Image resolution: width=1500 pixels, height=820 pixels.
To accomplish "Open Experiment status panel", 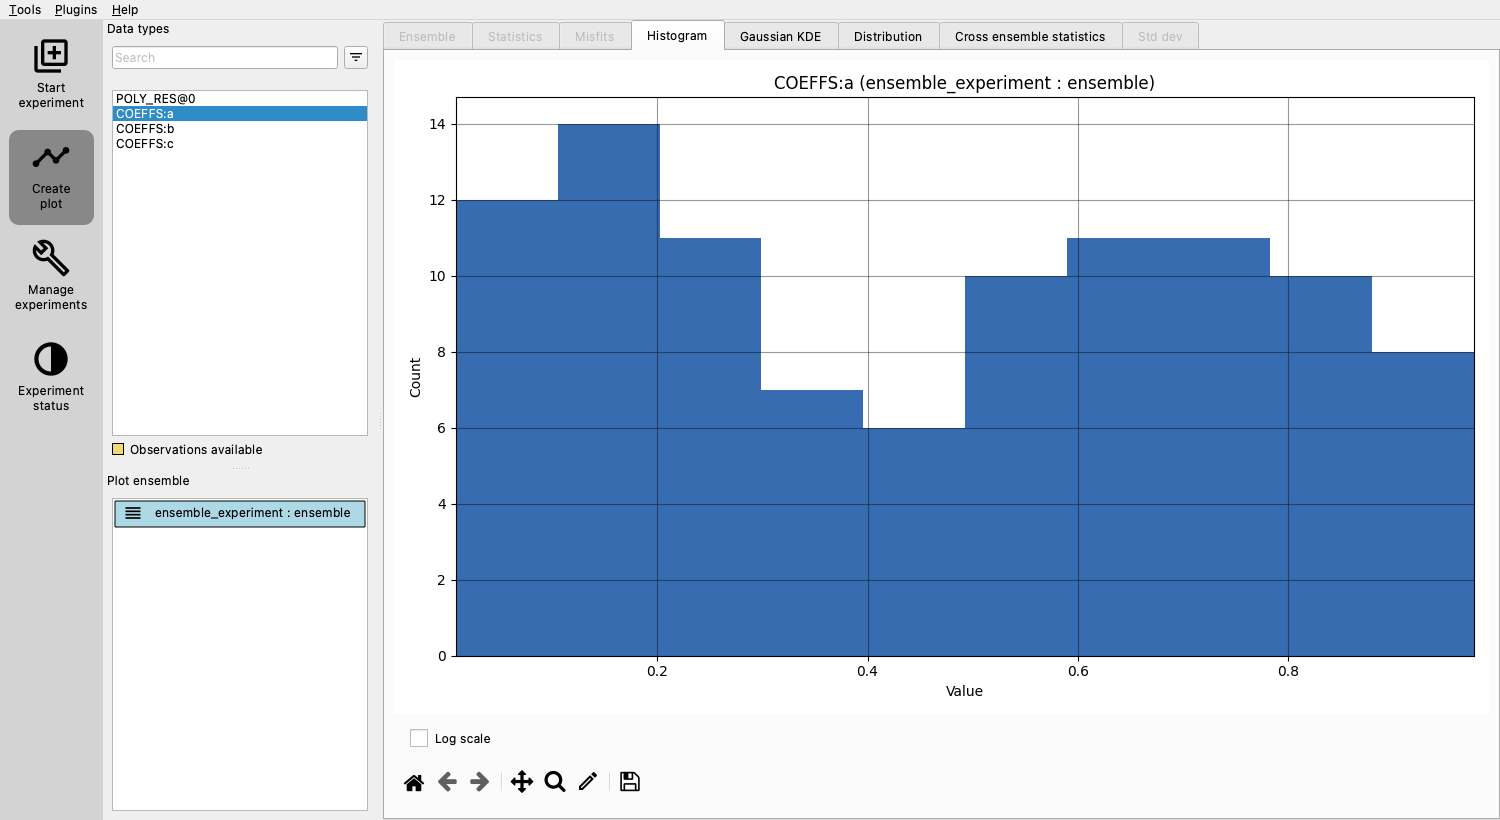I will click(x=51, y=376).
